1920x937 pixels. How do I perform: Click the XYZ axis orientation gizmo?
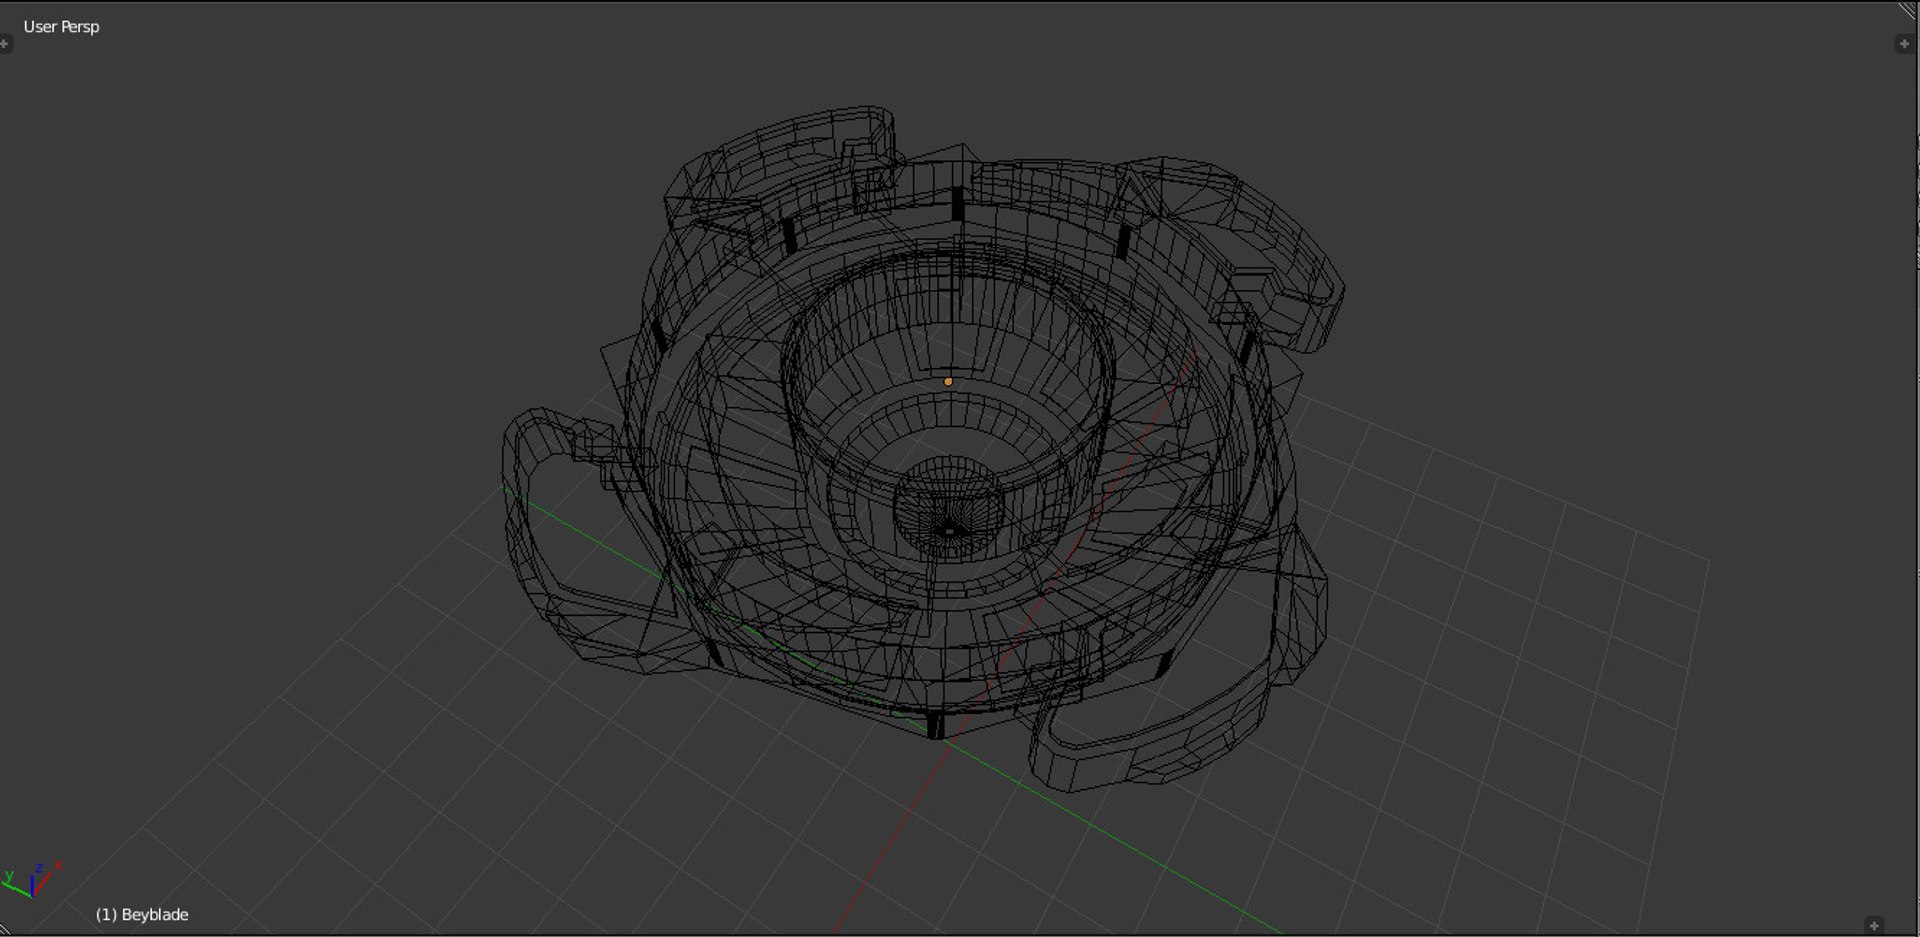point(32,880)
